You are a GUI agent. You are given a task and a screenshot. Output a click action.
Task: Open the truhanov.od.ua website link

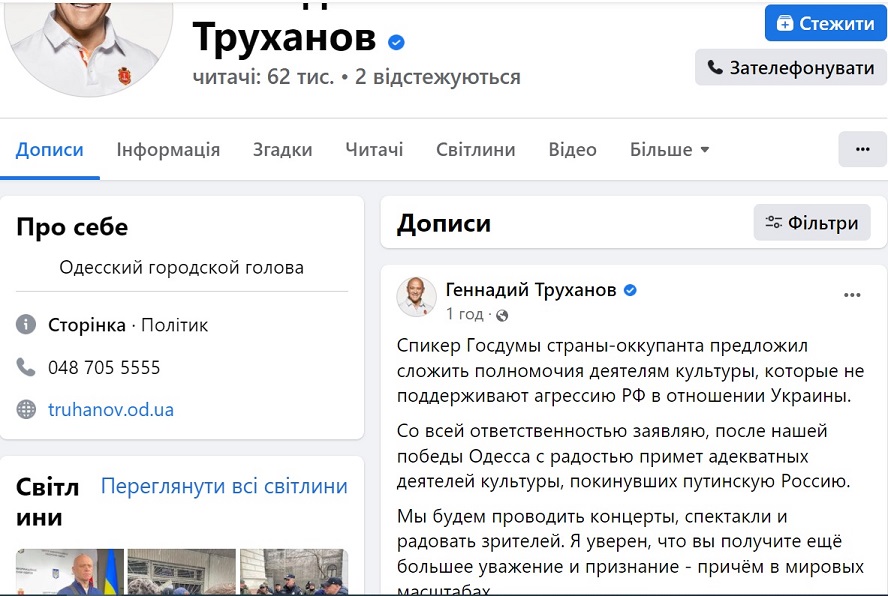click(111, 409)
